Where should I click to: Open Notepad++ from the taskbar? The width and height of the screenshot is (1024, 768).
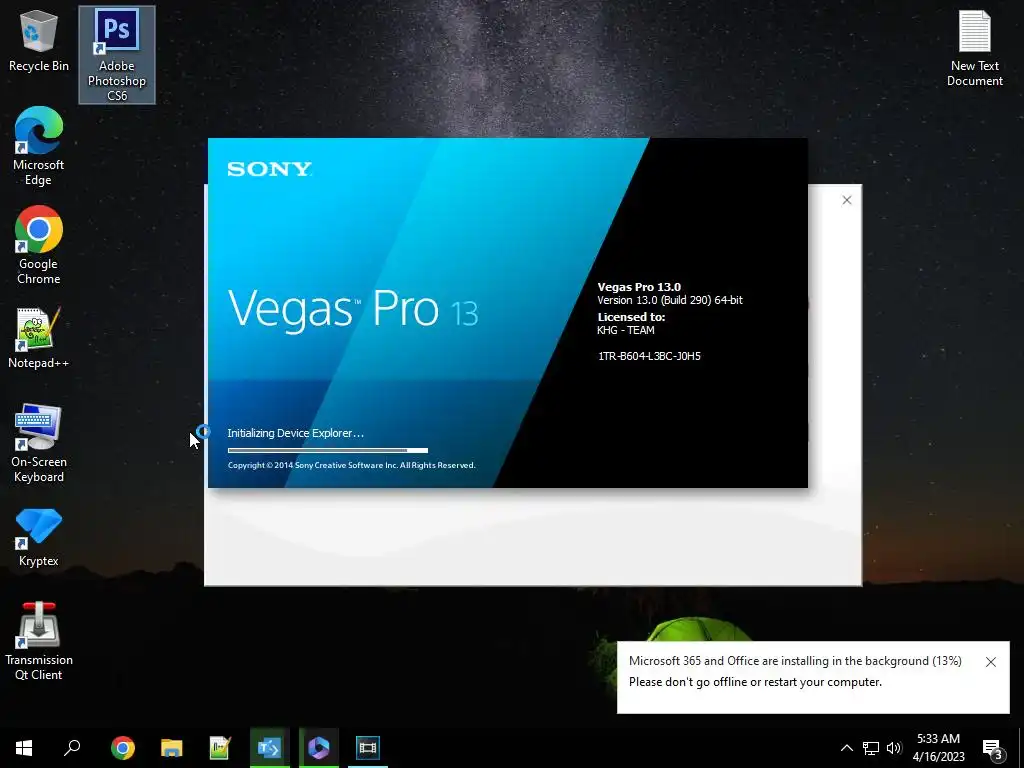(220, 748)
